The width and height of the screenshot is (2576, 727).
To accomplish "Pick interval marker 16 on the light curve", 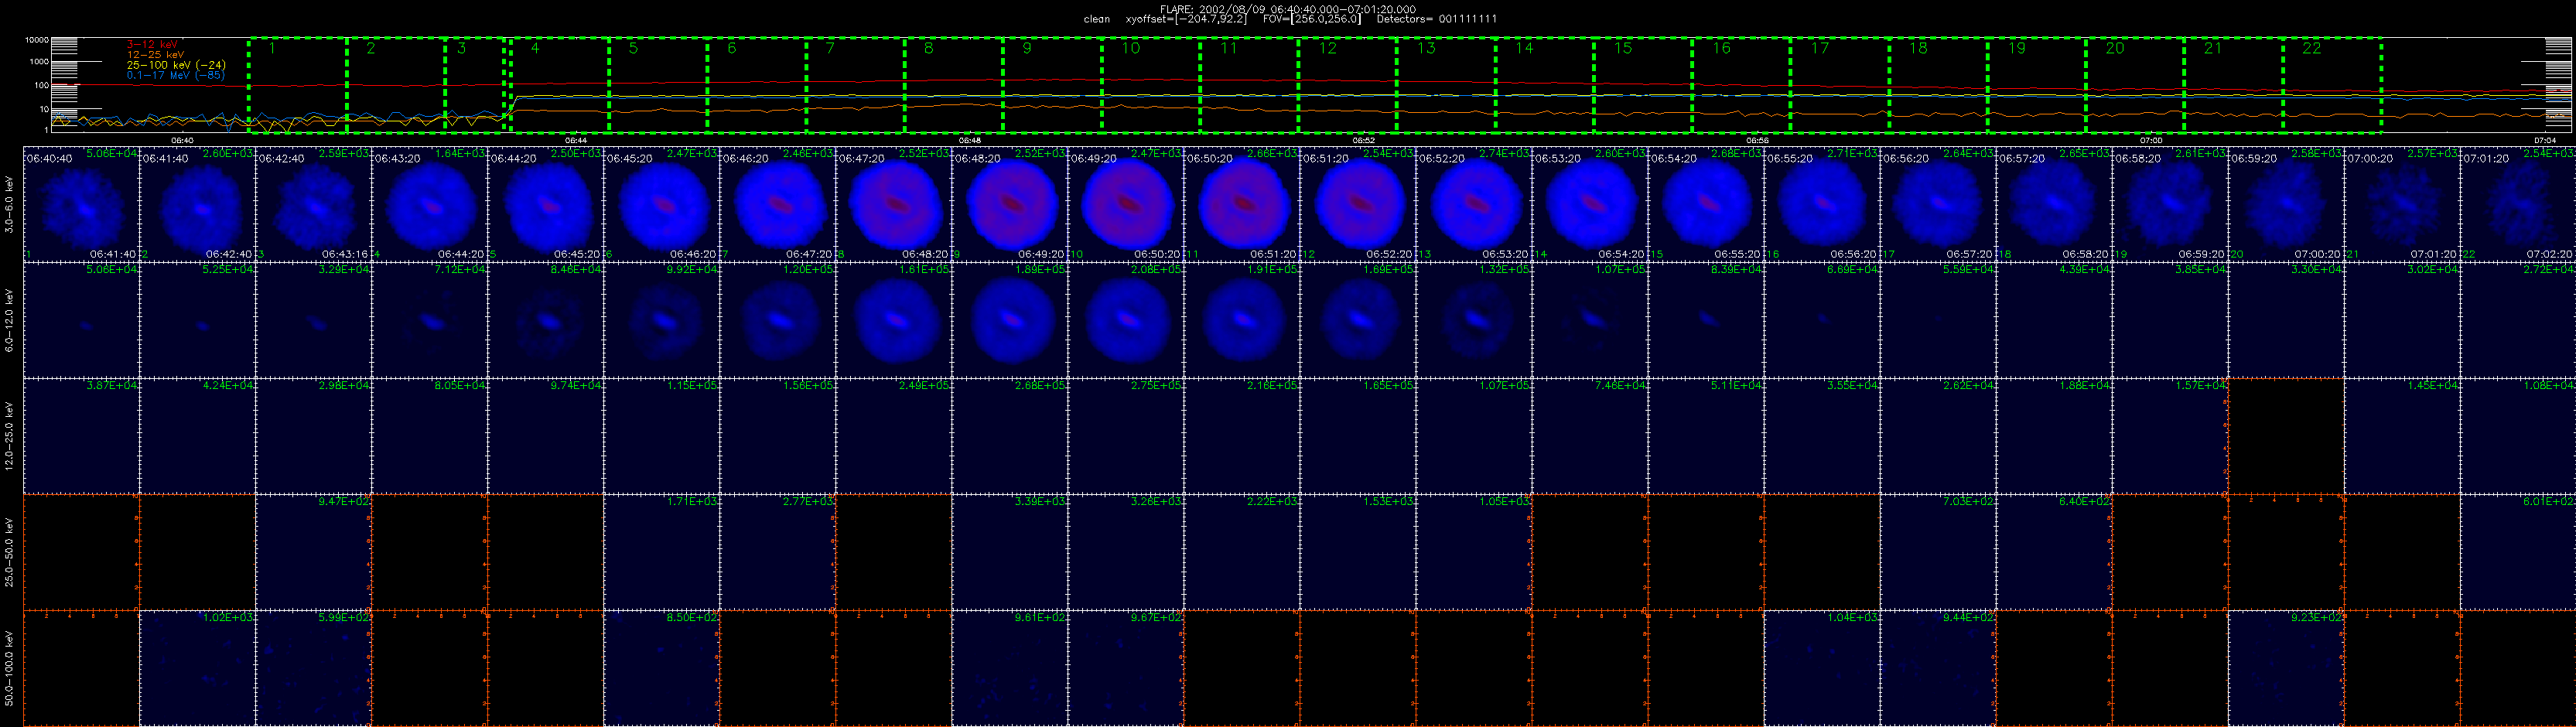I will [1721, 48].
